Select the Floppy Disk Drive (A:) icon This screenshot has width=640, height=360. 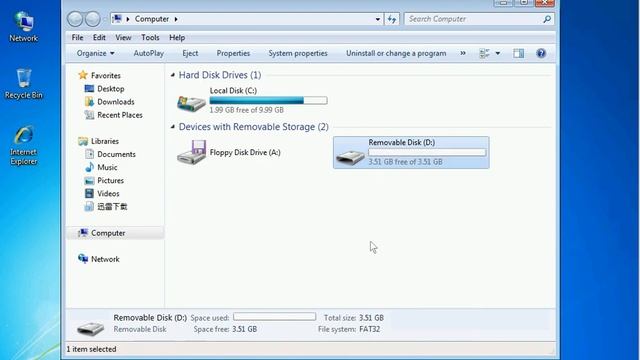191,152
